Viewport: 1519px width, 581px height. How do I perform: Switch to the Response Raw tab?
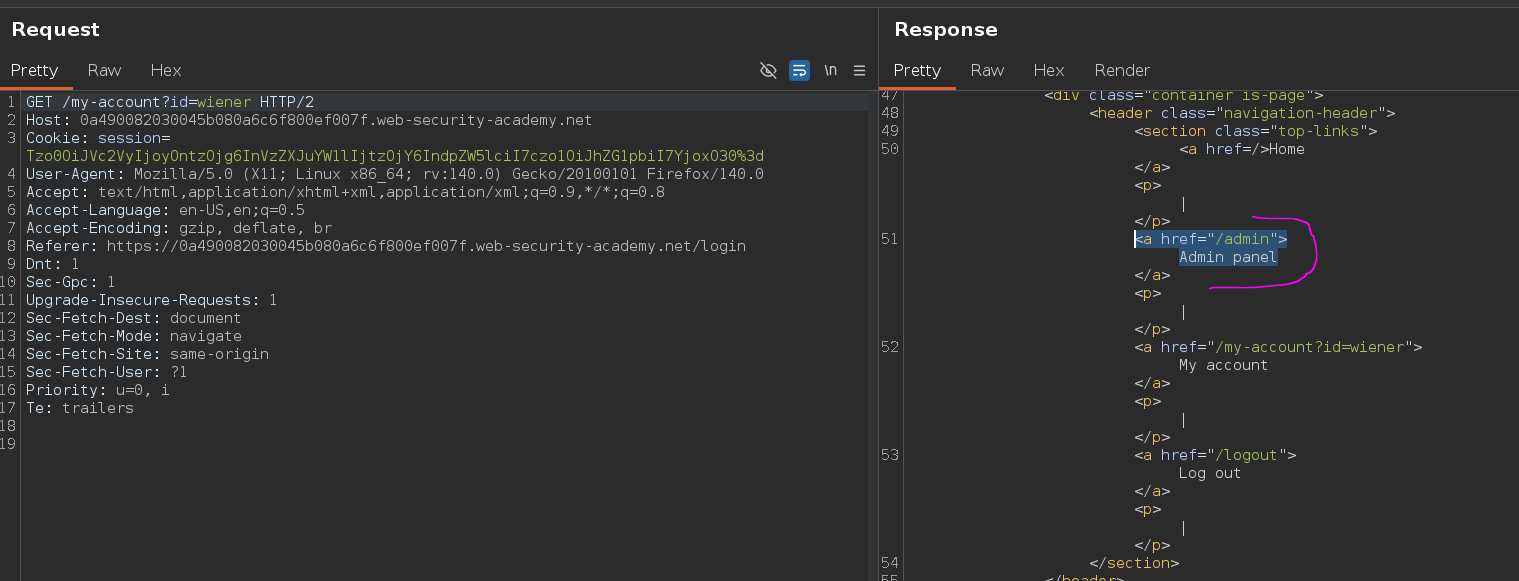[x=987, y=70]
